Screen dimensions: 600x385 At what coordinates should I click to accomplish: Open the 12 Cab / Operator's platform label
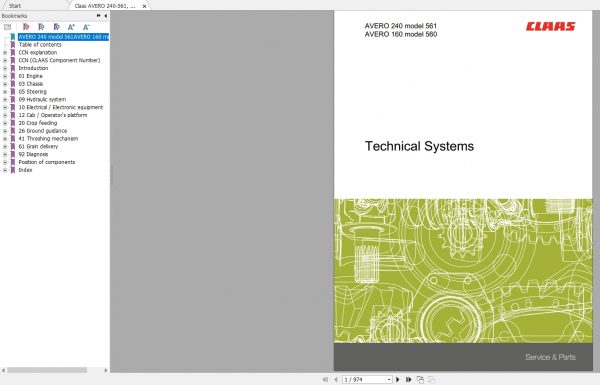click(x=53, y=115)
